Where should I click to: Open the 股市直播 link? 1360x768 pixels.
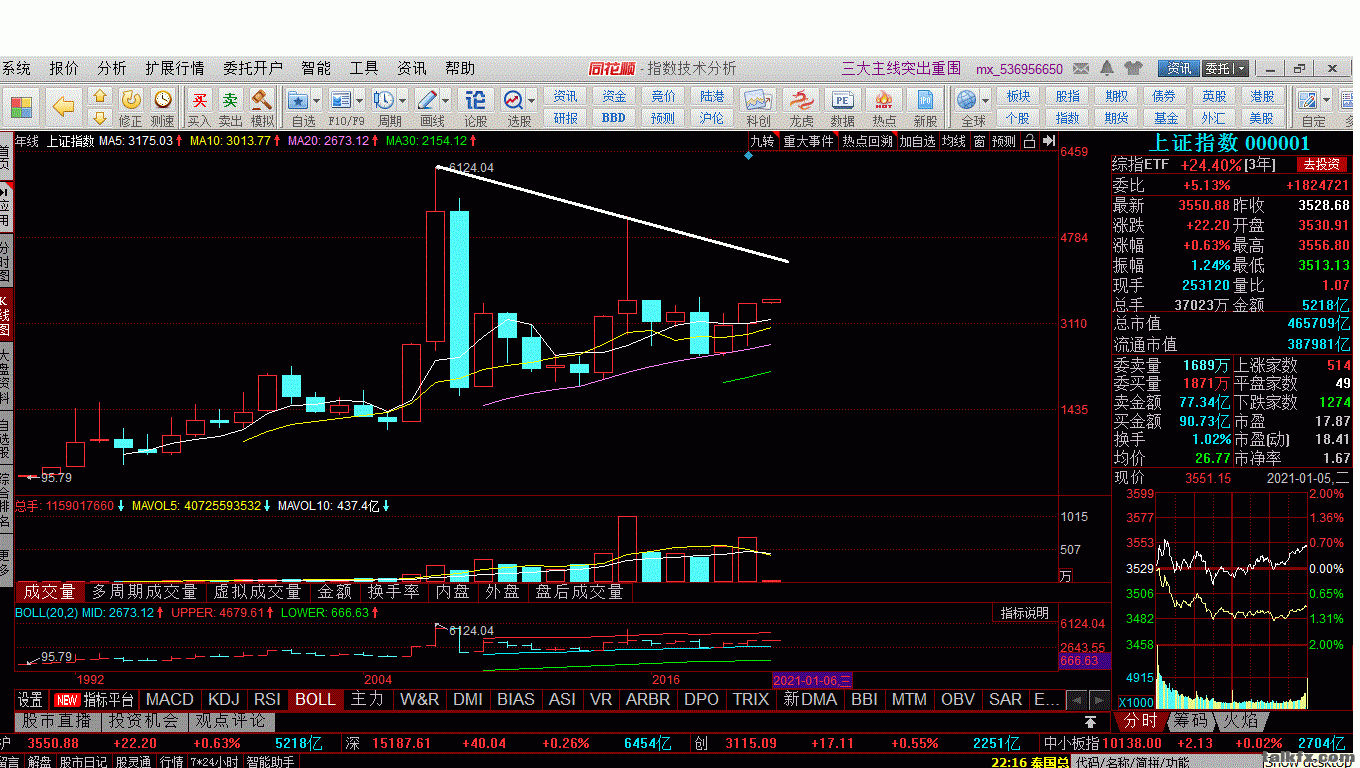57,720
